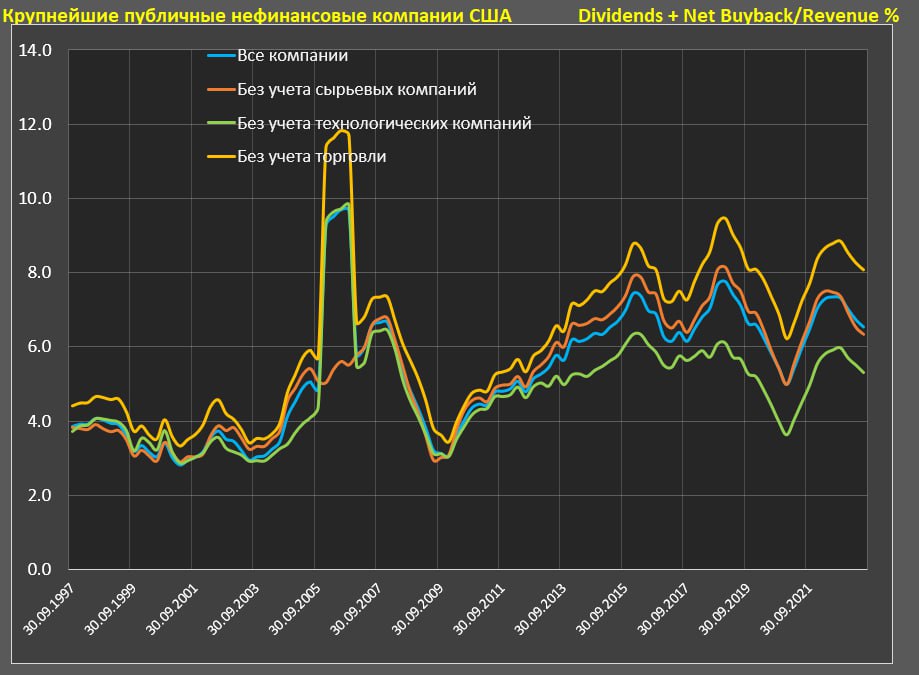Select the 'Без учета технологических компаний' legend text

384,124
